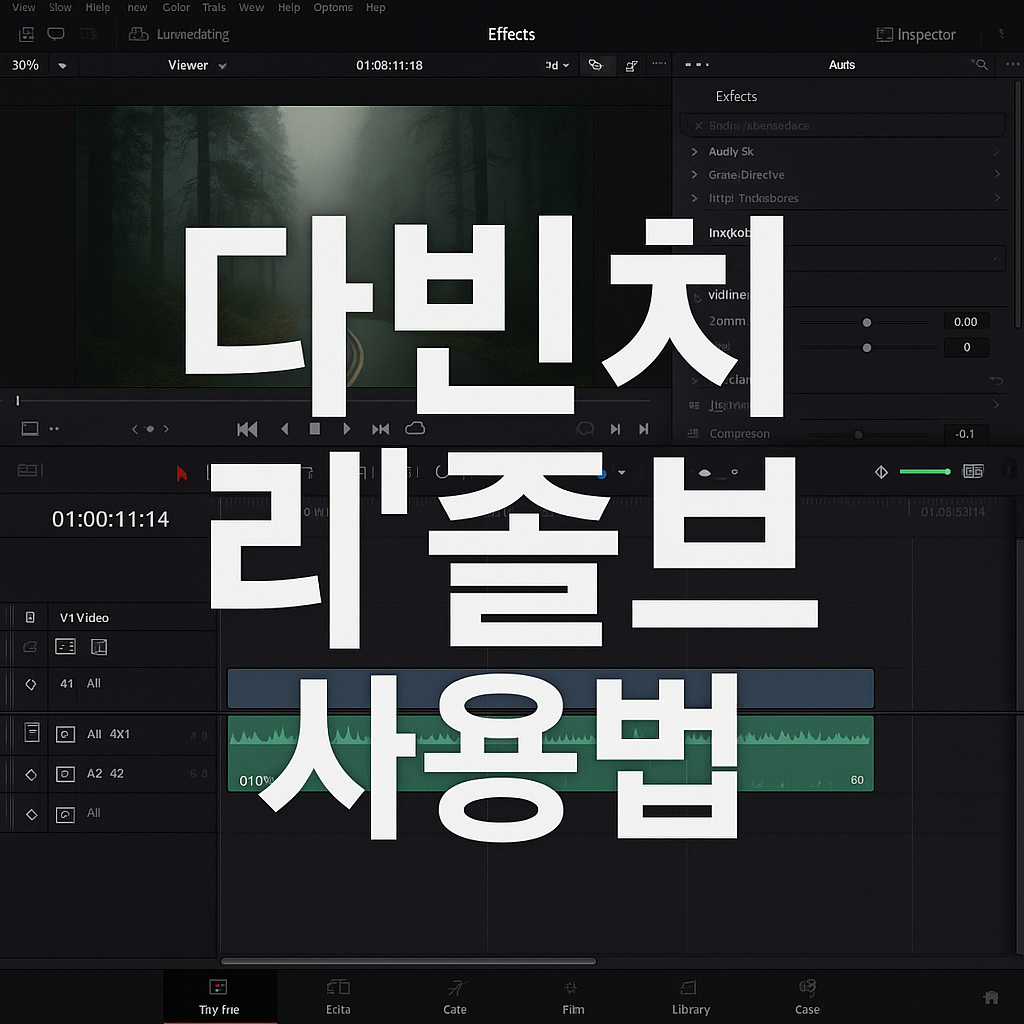Toggle the diamond on A2 42 track
The image size is (1024, 1024).
31,775
